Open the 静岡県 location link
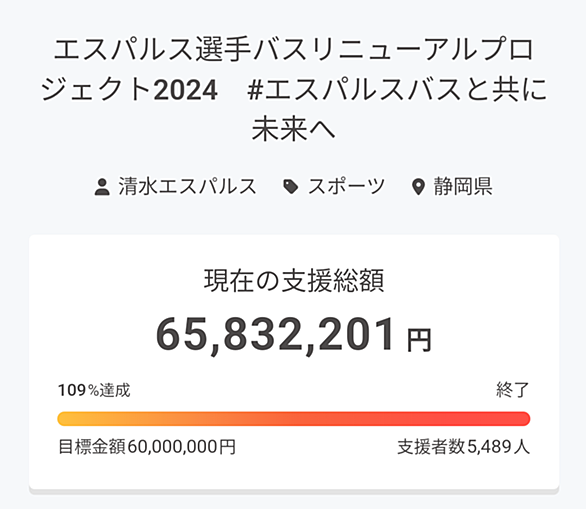 [x=463, y=186]
